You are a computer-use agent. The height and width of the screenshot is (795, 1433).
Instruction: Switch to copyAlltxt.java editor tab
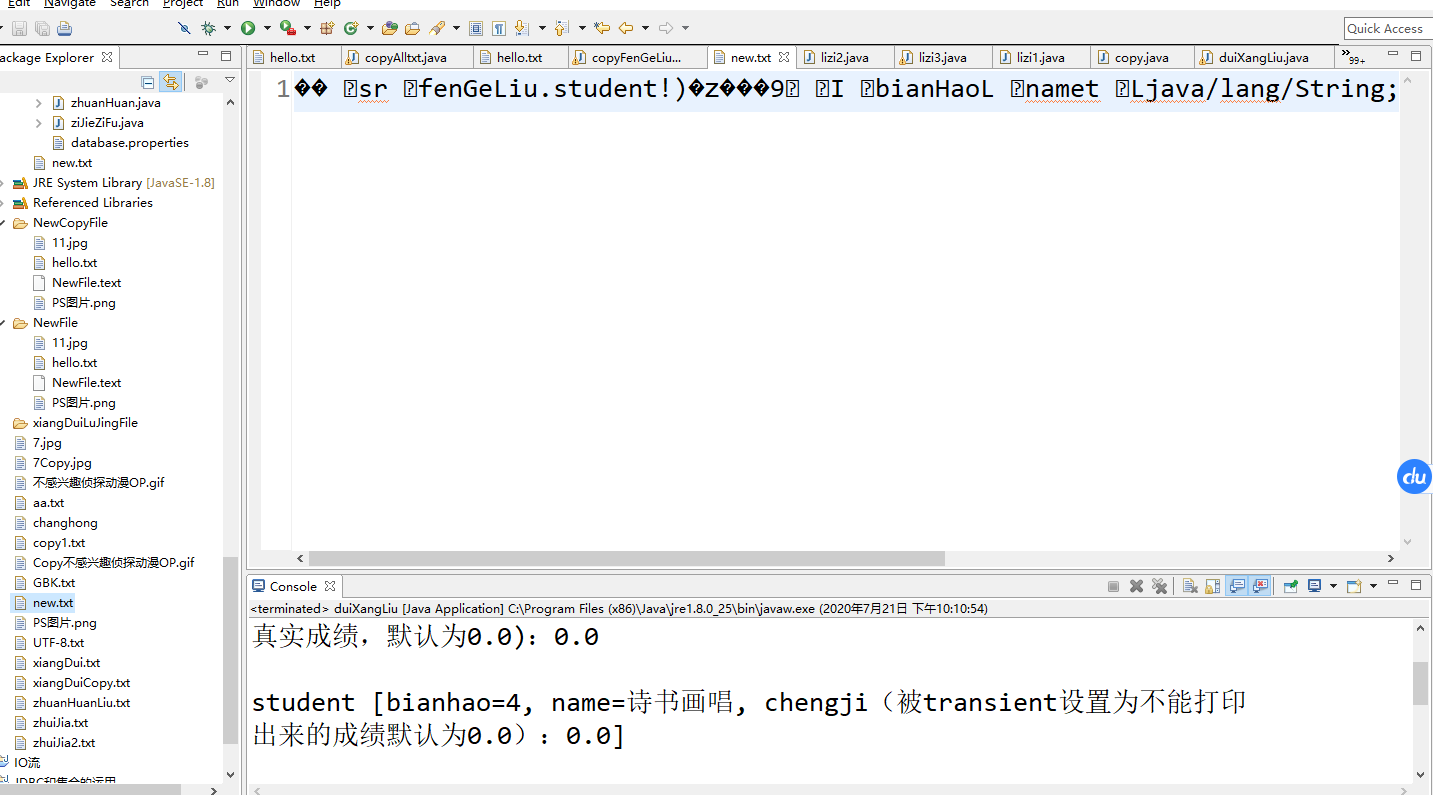405,58
